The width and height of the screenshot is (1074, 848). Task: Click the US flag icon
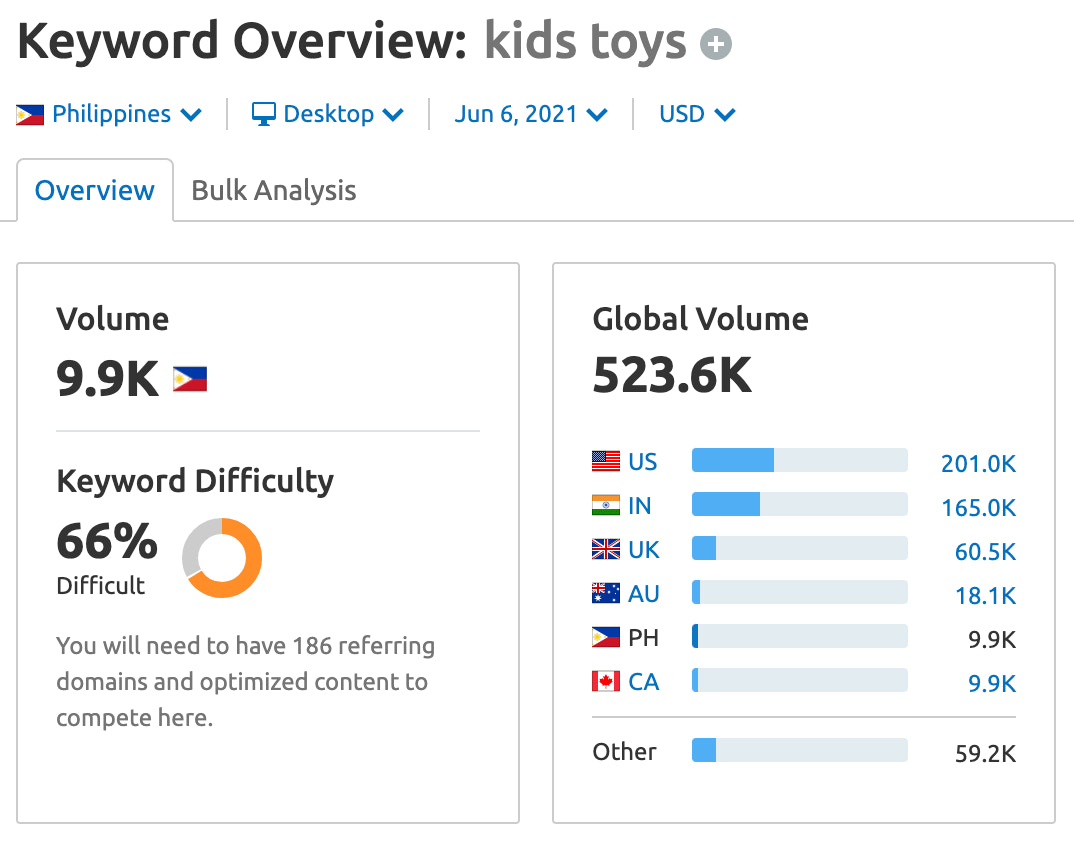click(606, 462)
